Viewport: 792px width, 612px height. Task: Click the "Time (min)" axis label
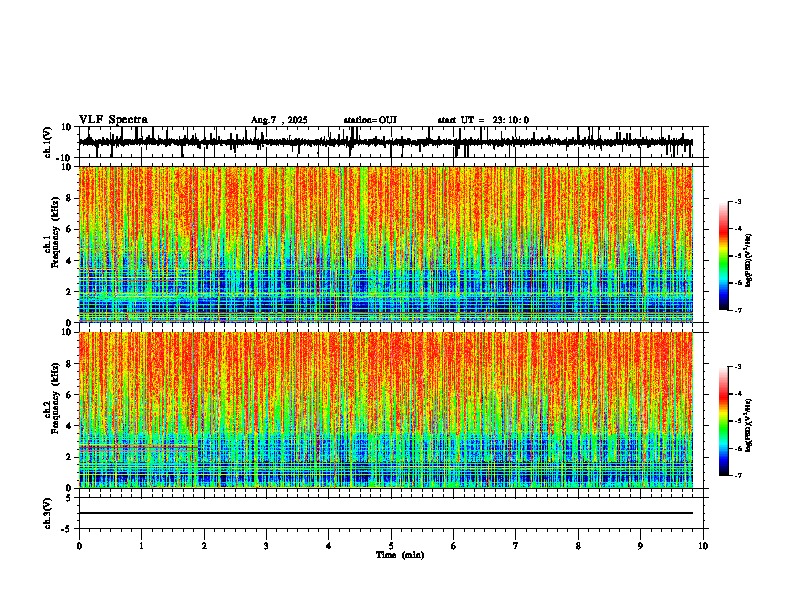[x=400, y=555]
